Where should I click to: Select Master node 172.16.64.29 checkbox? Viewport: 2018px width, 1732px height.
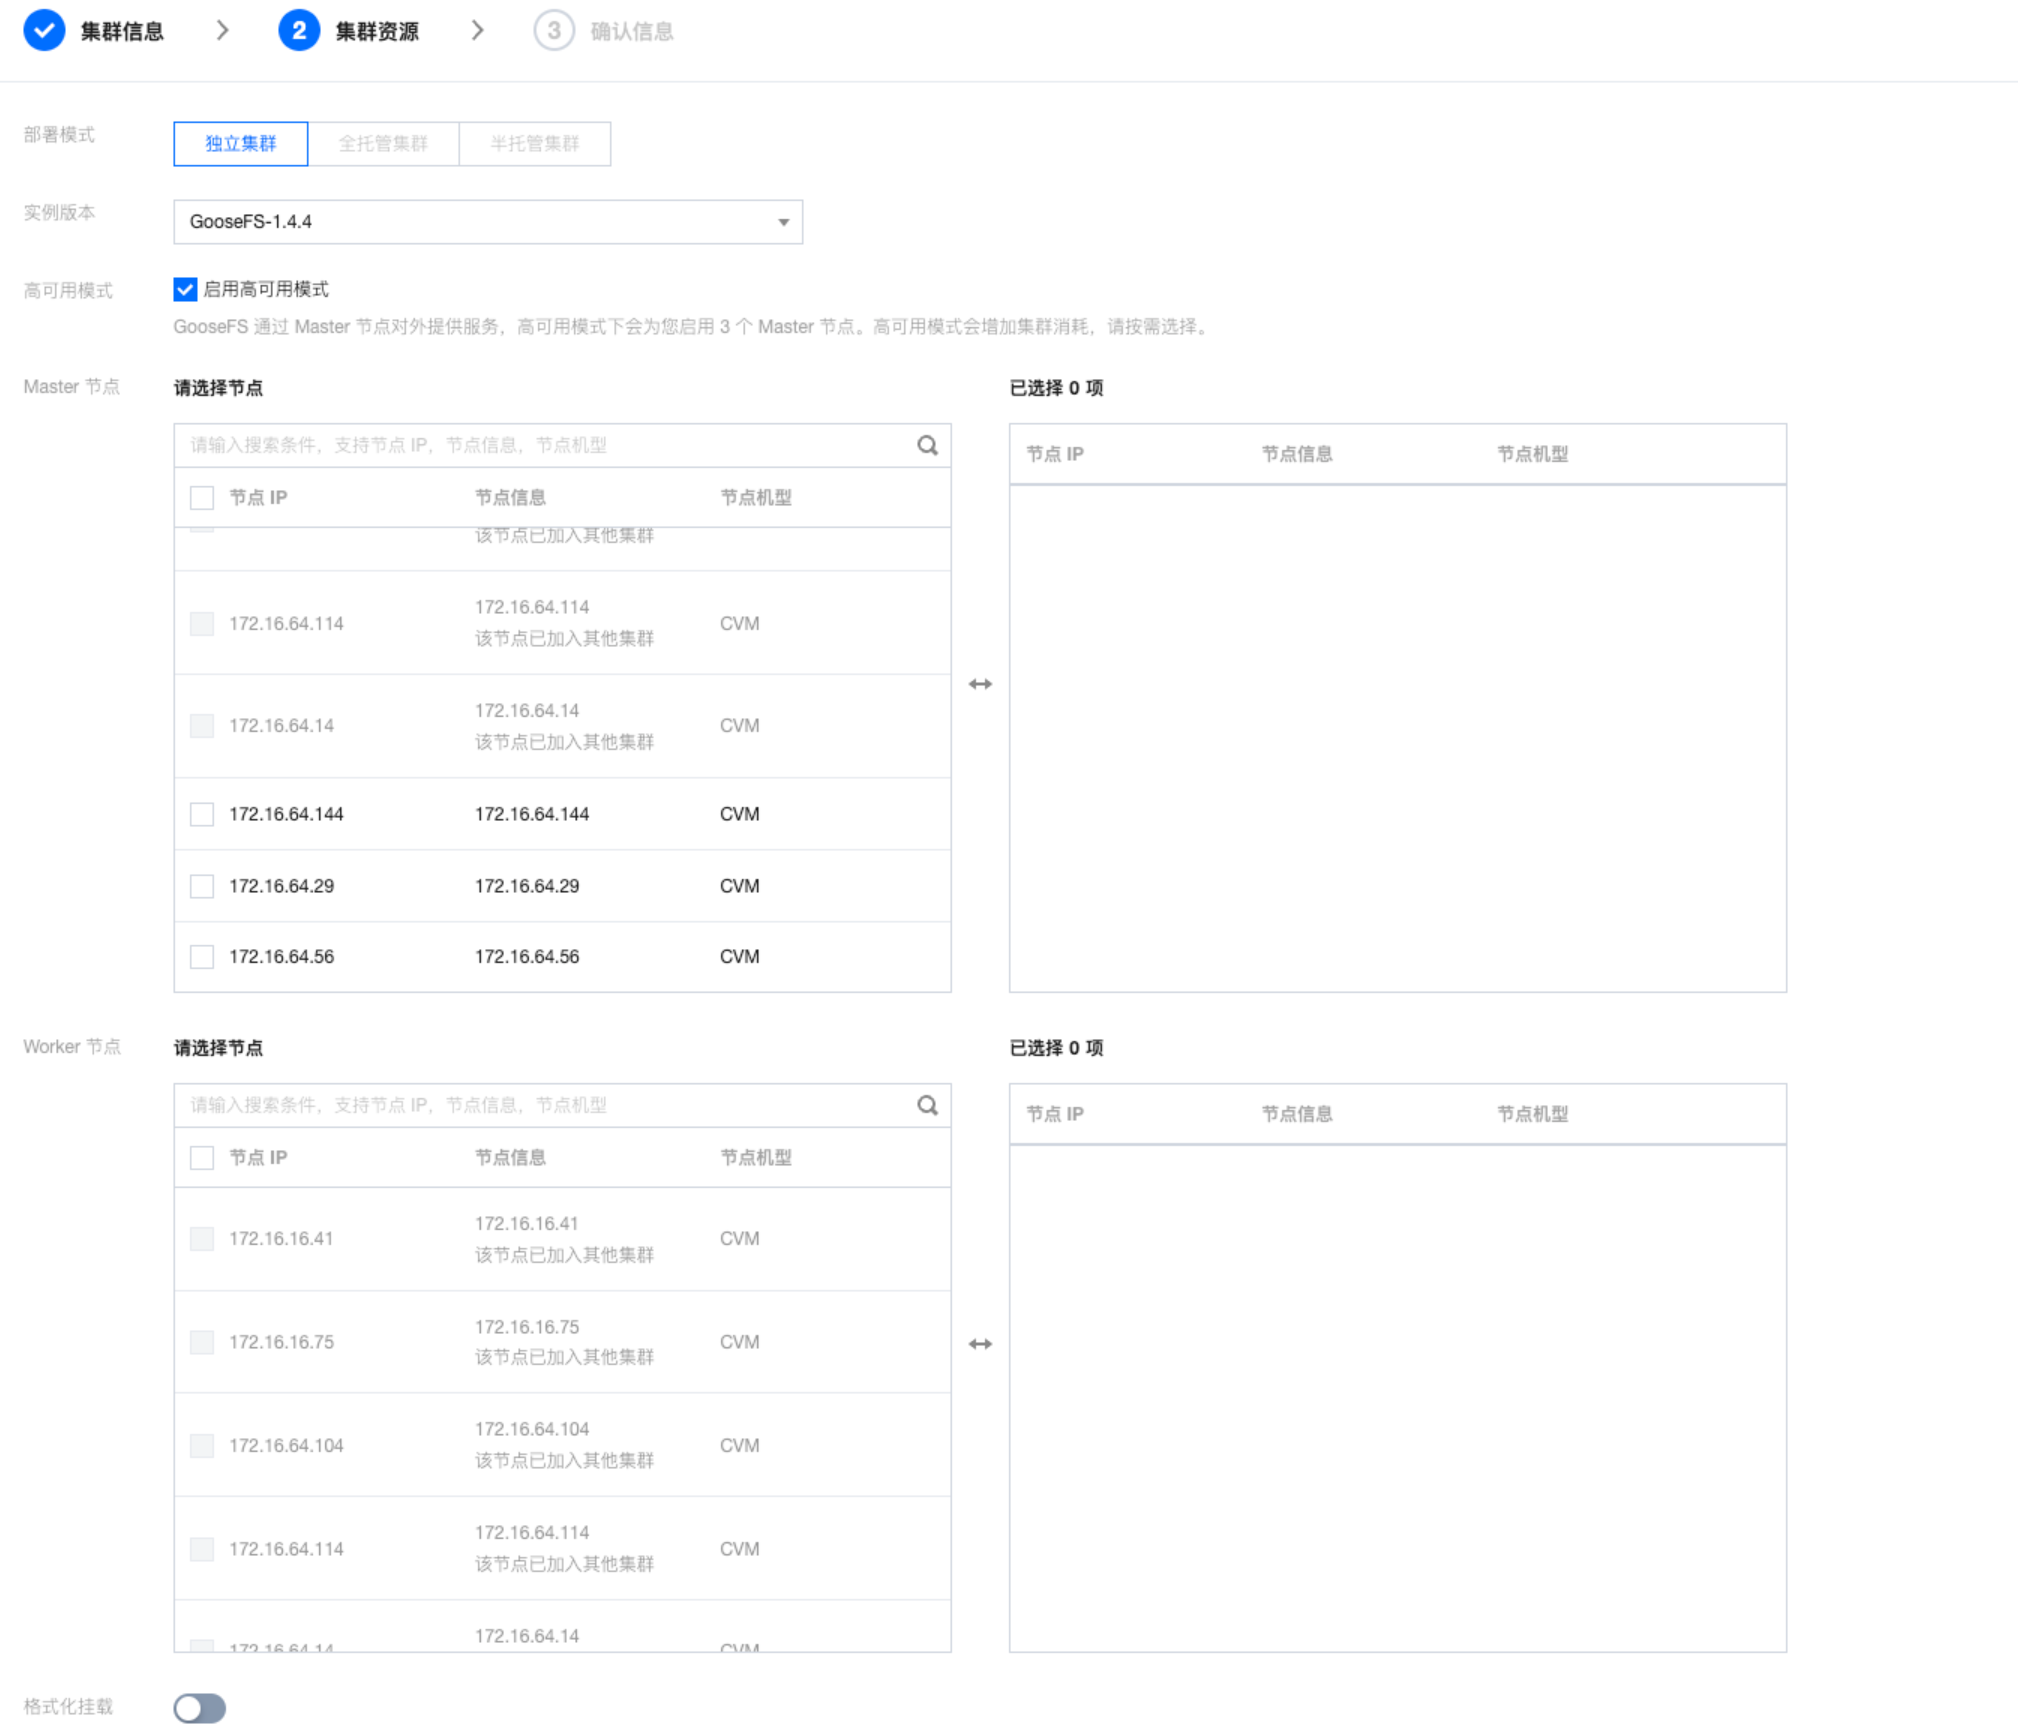[x=202, y=886]
